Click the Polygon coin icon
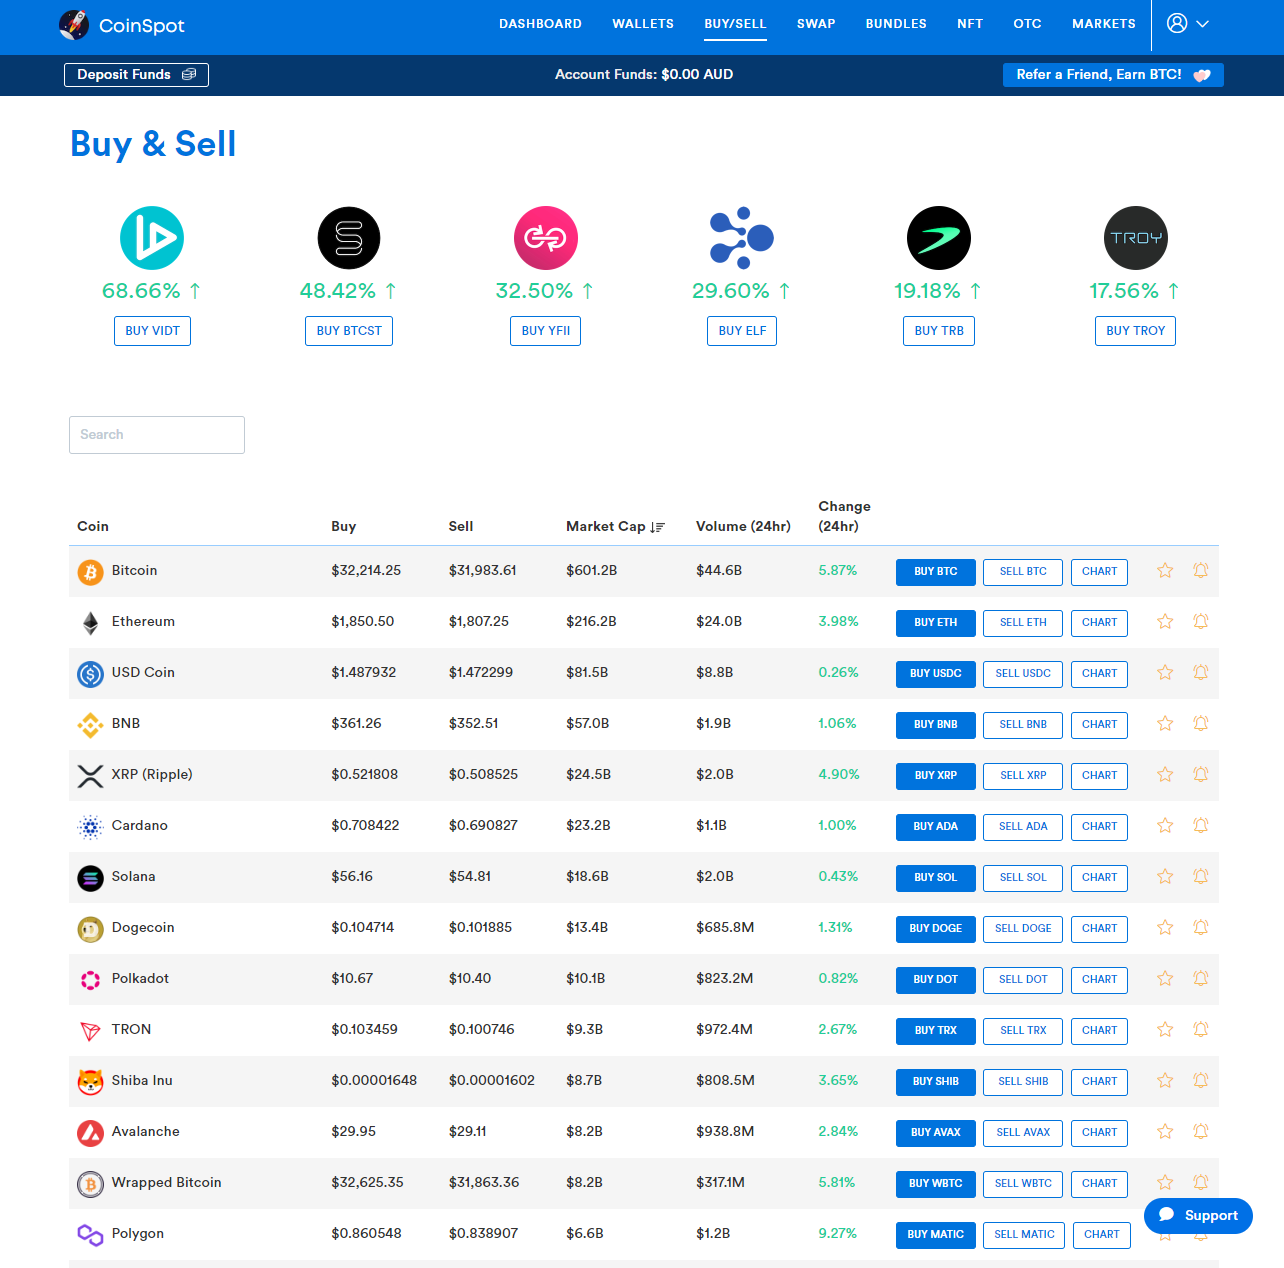Image resolution: width=1284 pixels, height=1268 pixels. coord(90,1235)
